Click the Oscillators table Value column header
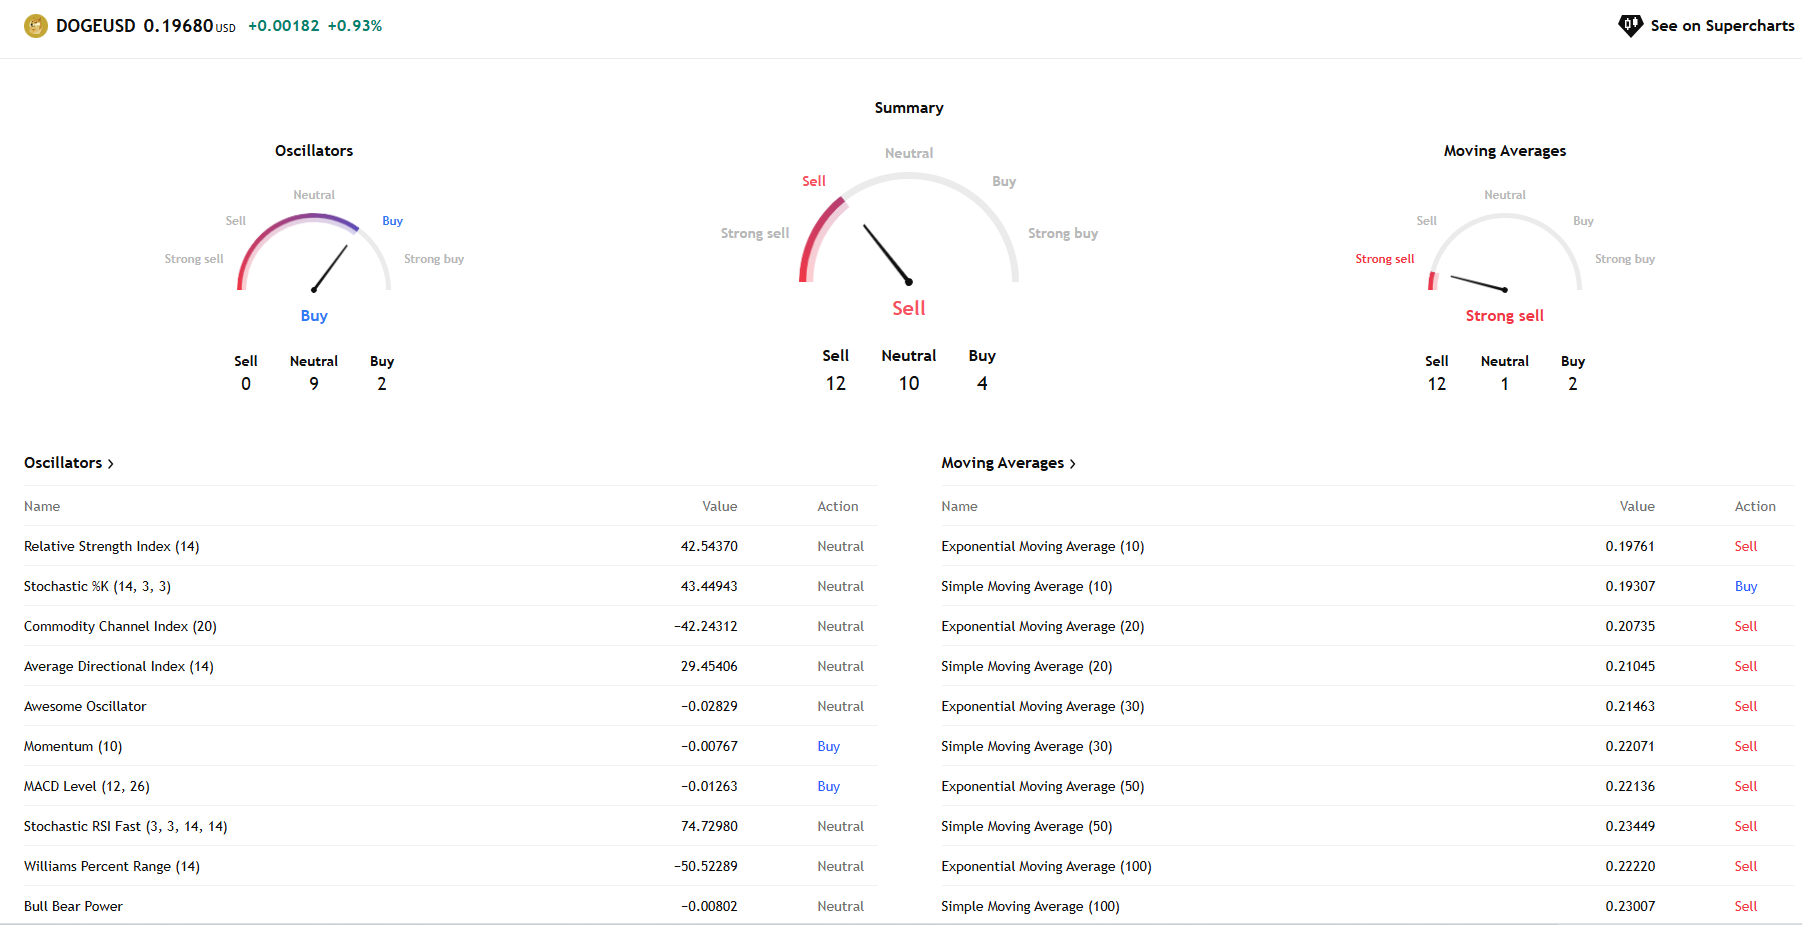 pyautogui.click(x=719, y=507)
